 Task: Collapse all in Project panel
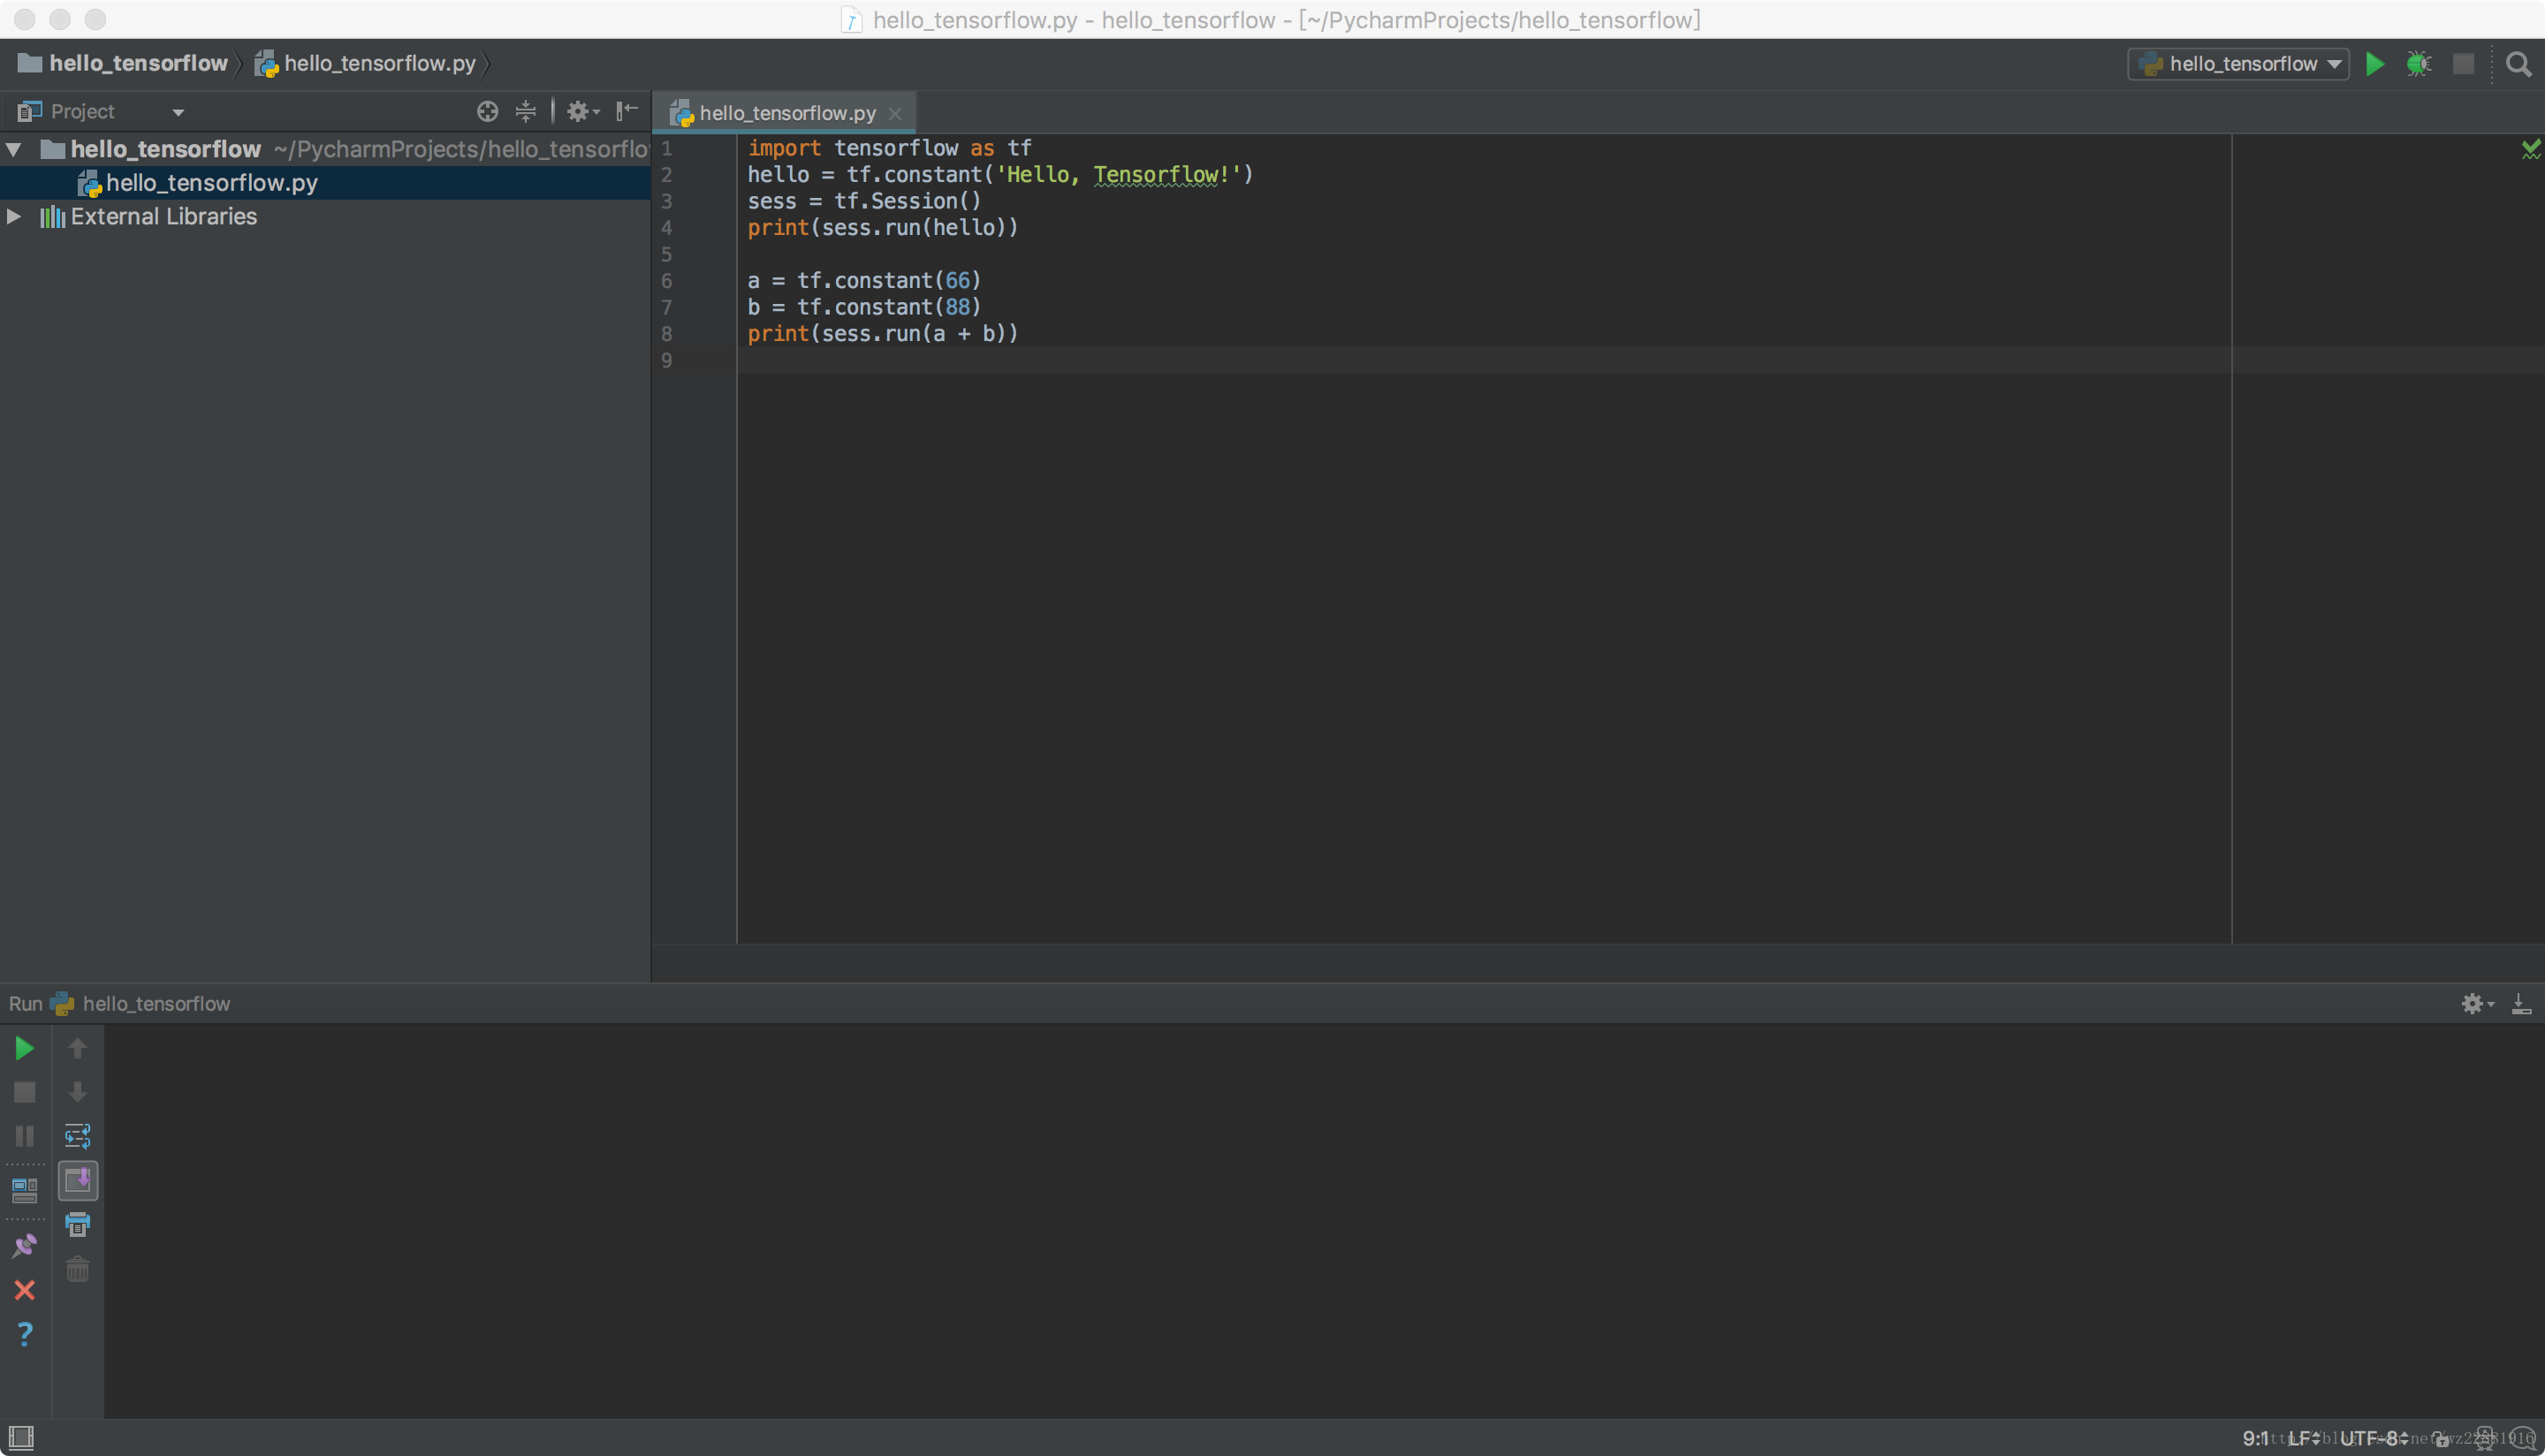pos(526,111)
